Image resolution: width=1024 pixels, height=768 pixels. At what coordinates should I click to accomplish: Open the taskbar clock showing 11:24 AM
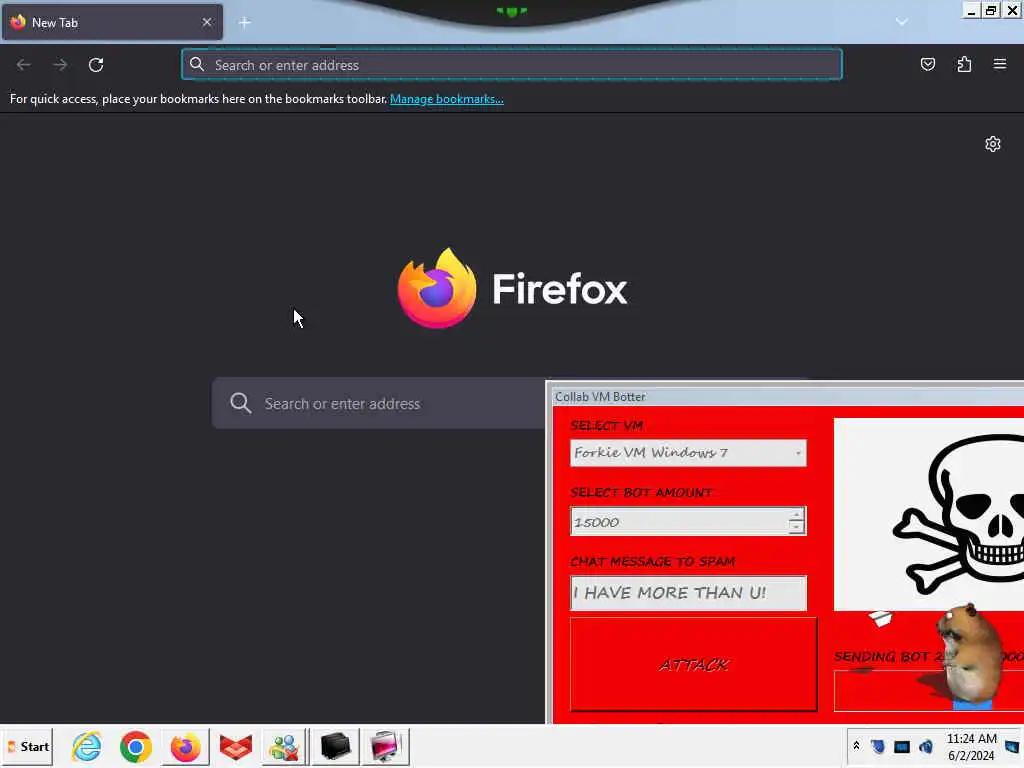971,746
